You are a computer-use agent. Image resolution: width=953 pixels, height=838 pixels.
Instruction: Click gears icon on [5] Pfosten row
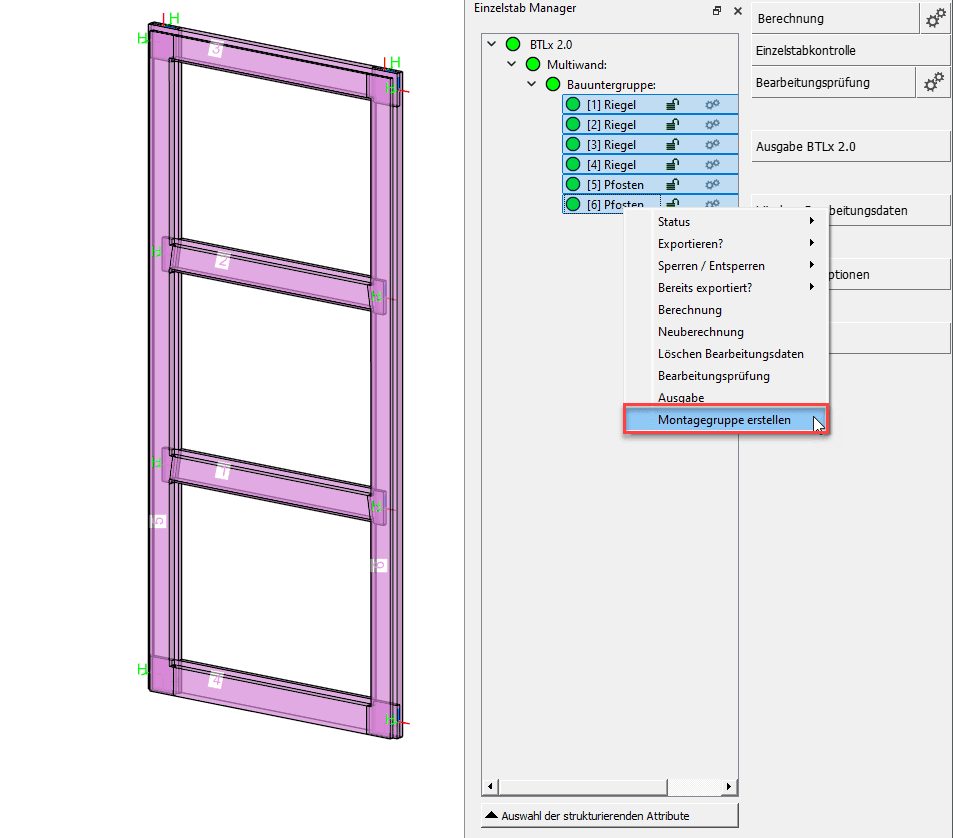(712, 184)
